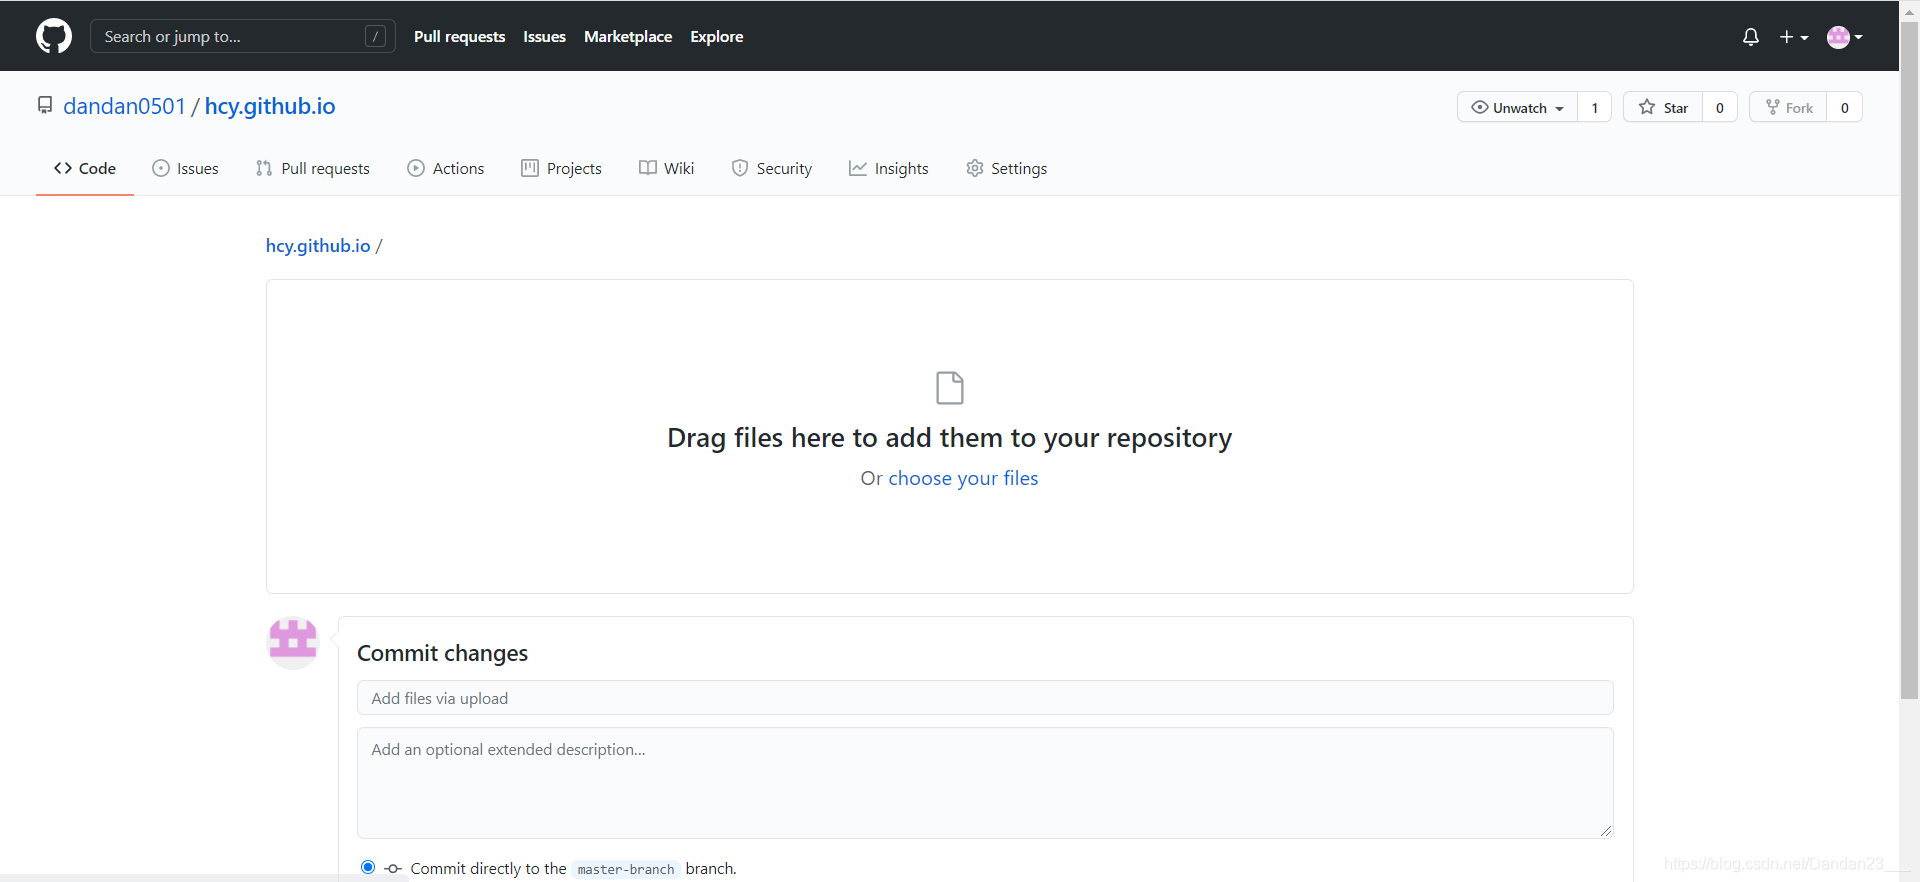
Task: Open the forks count next to Fork
Action: [x=1845, y=107]
